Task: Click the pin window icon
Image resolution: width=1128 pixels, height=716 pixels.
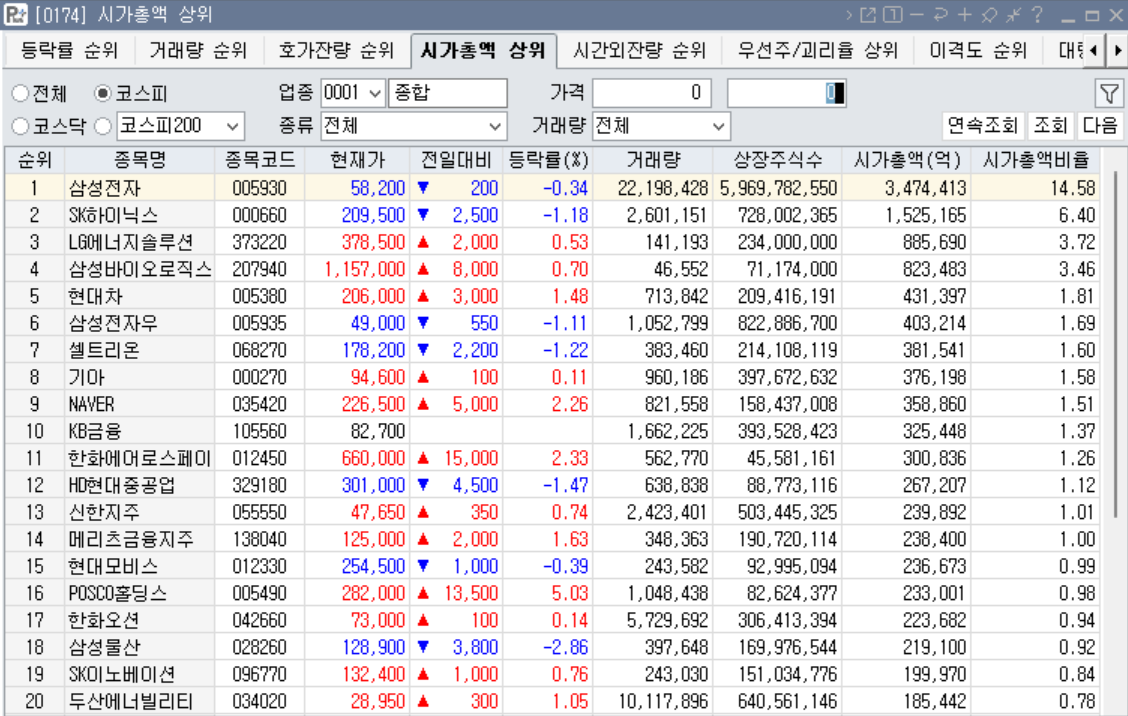Action: [x=989, y=14]
